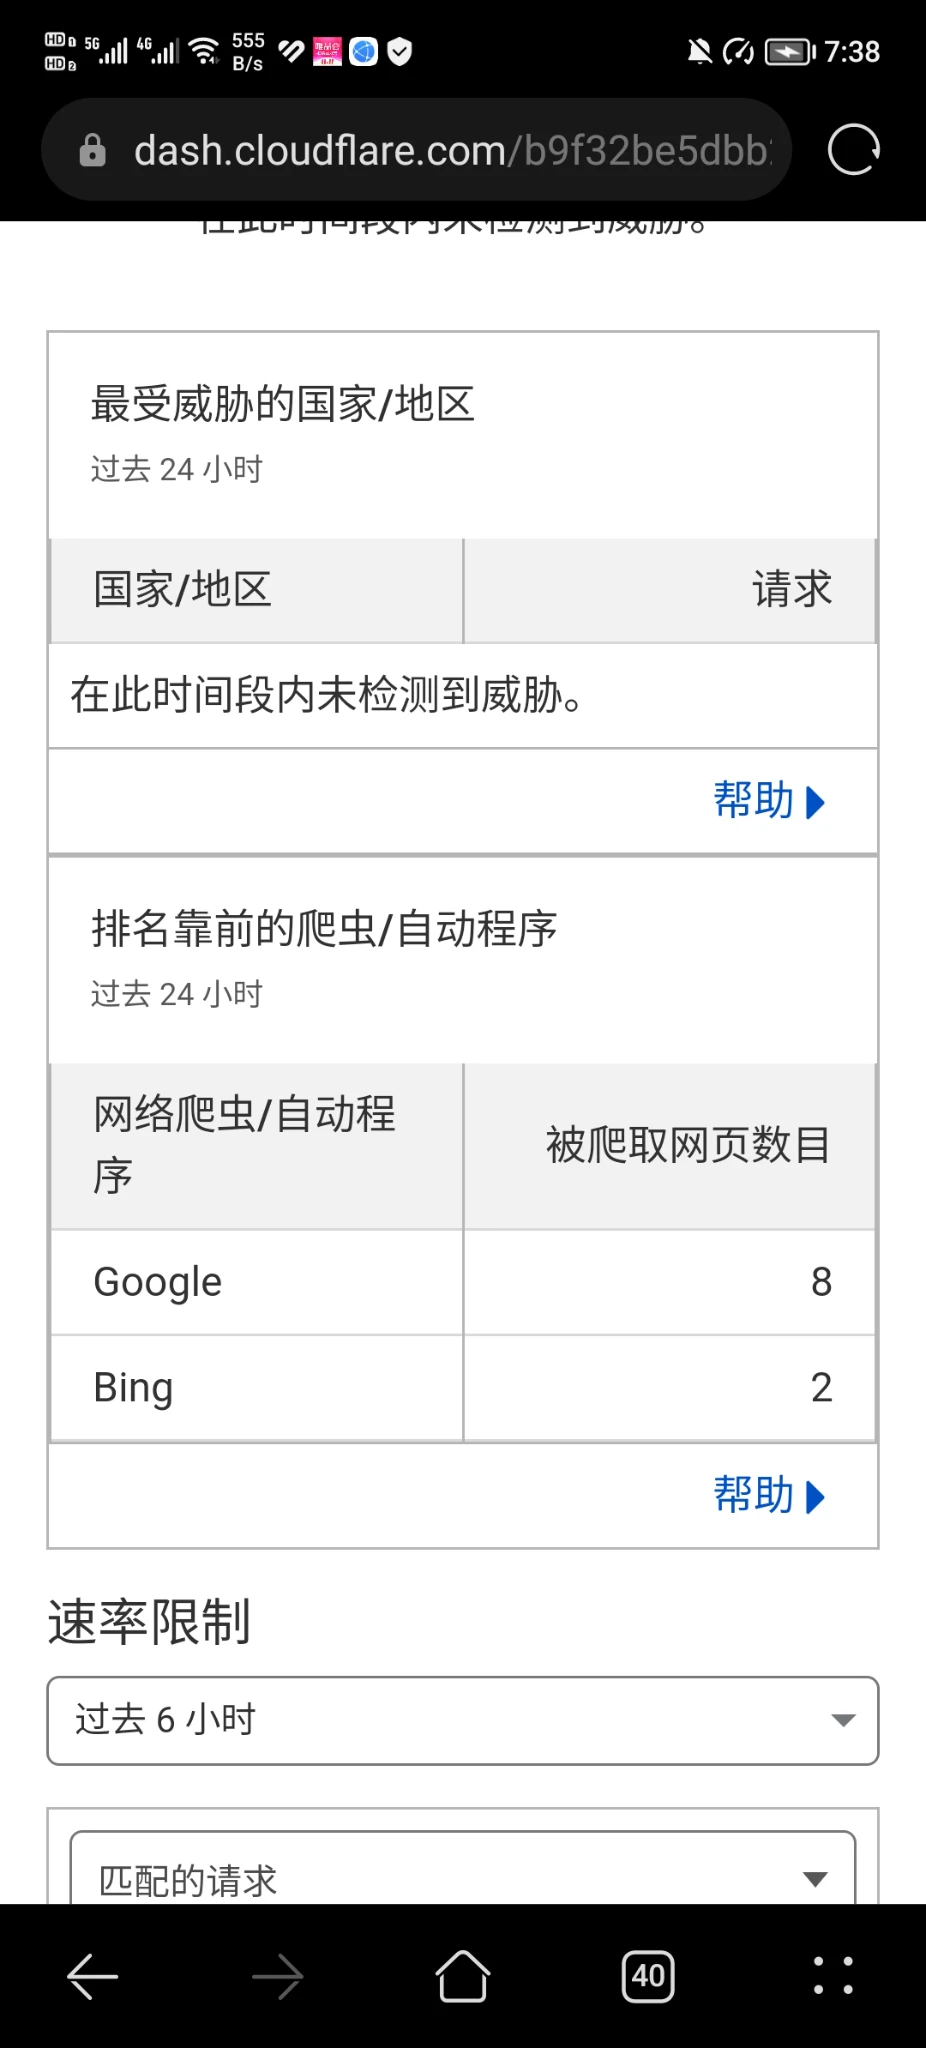Open the browser home page
The image size is (926, 2048).
point(463,1976)
